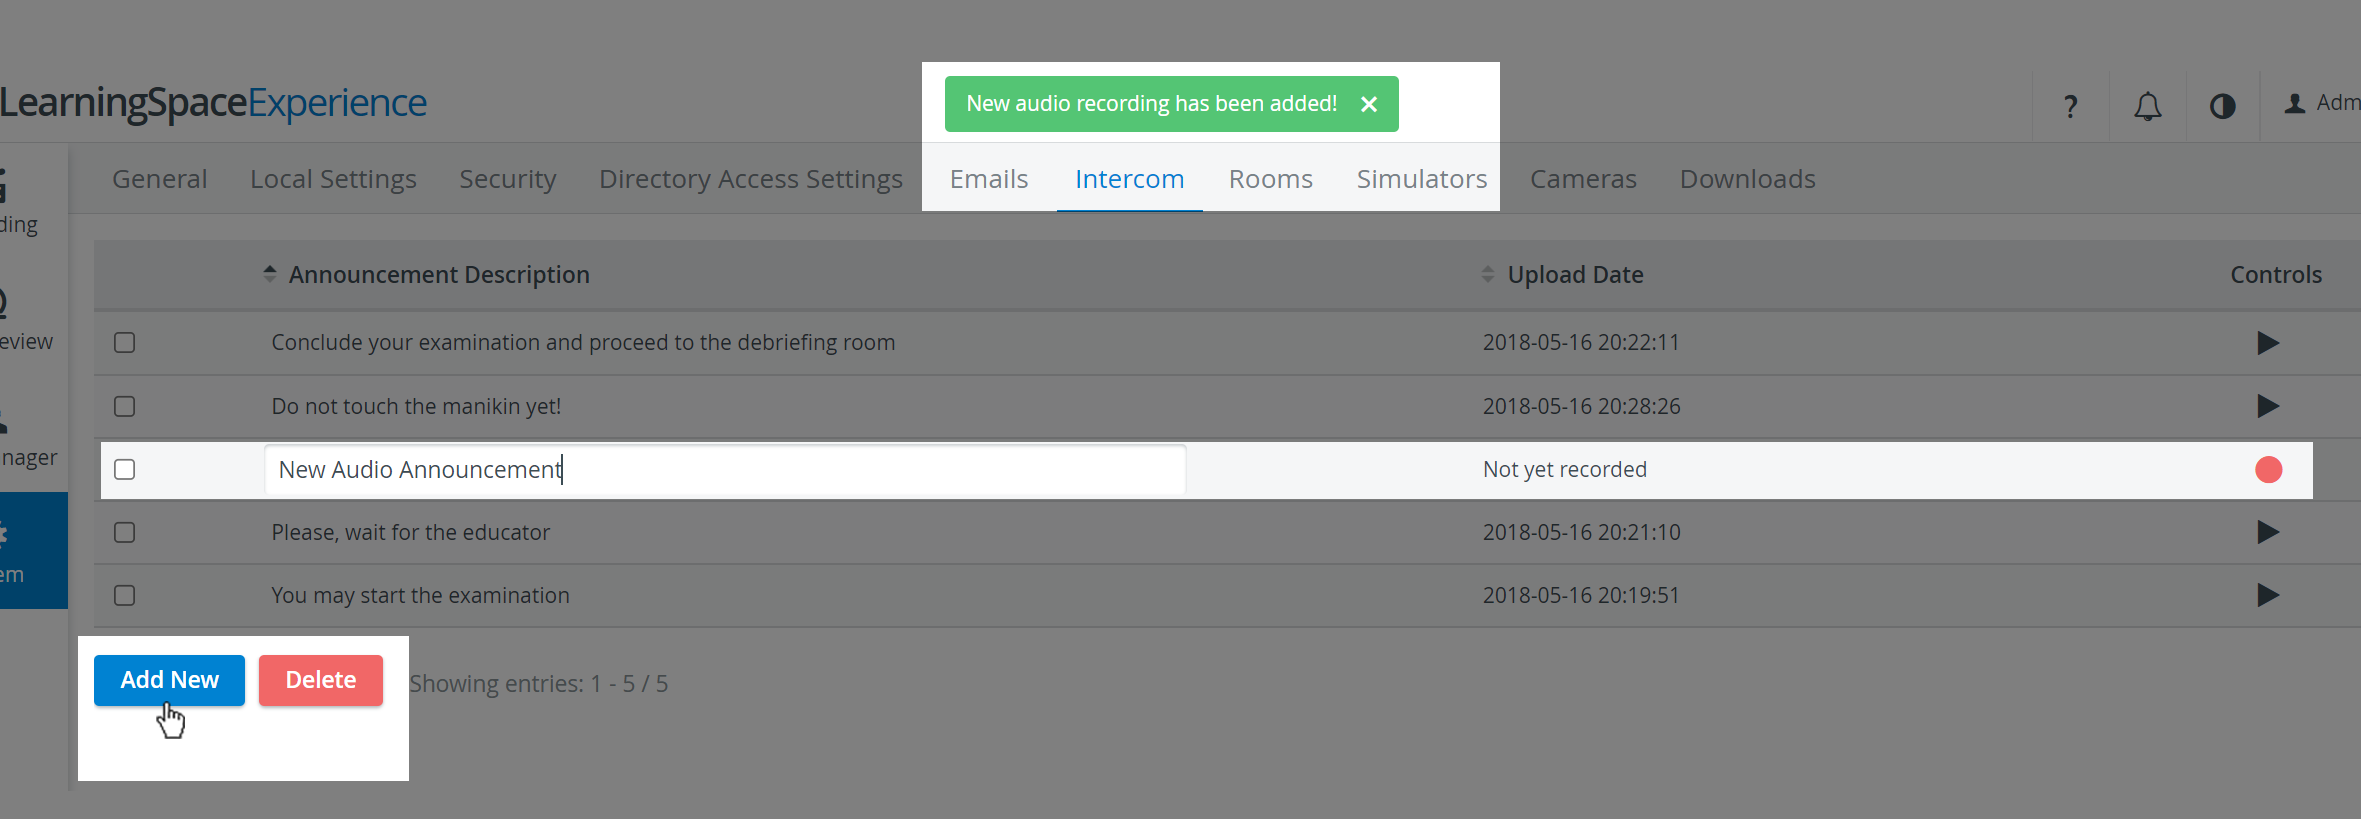Screen dimensions: 2361x819
Task: Sort by Upload Date column arrow
Action: 1488,274
